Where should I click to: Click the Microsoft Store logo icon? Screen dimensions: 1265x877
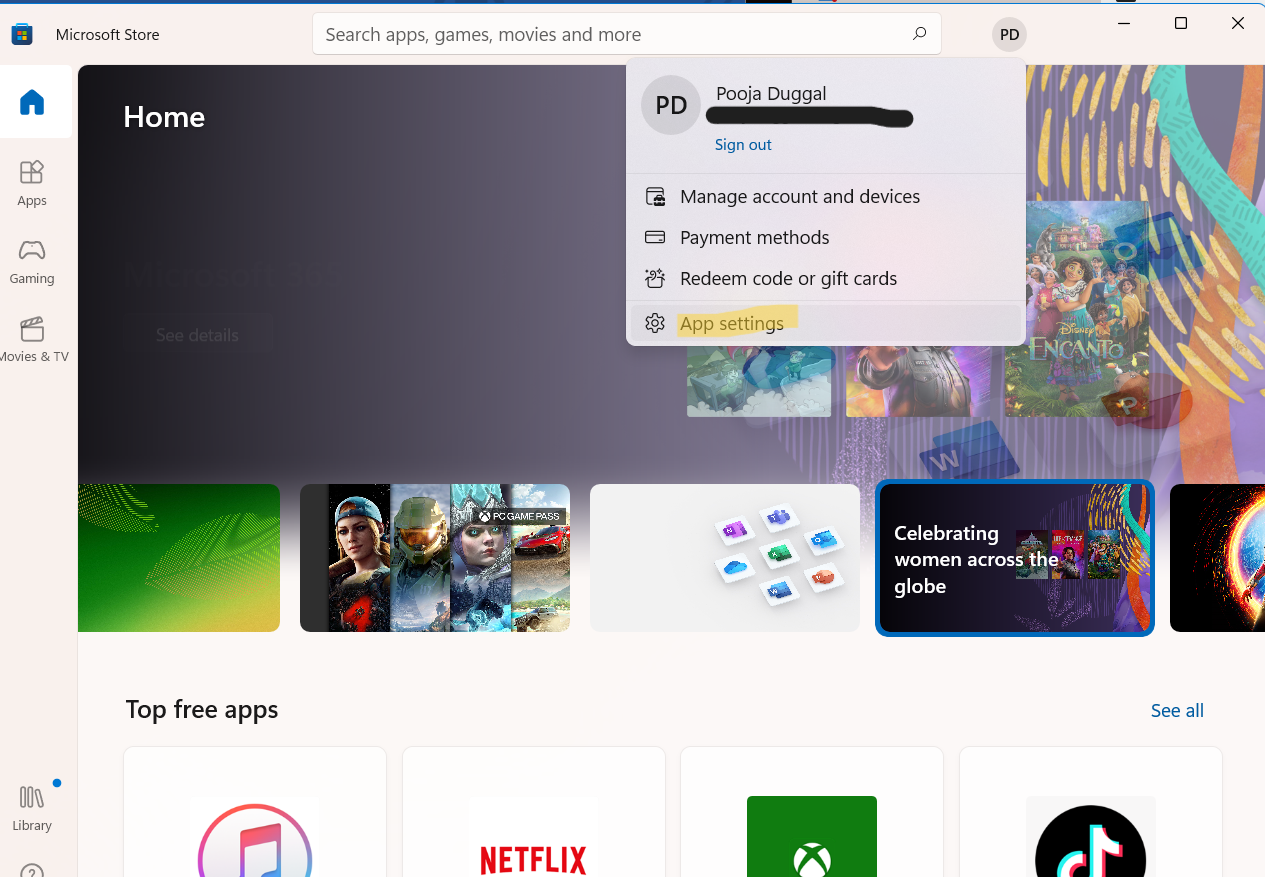[x=22, y=35]
